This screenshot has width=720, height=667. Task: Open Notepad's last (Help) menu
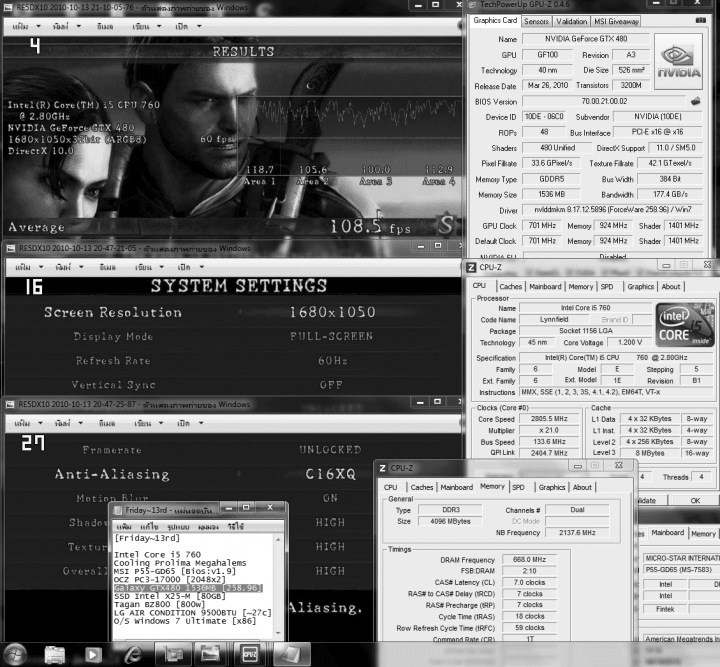[x=236, y=527]
